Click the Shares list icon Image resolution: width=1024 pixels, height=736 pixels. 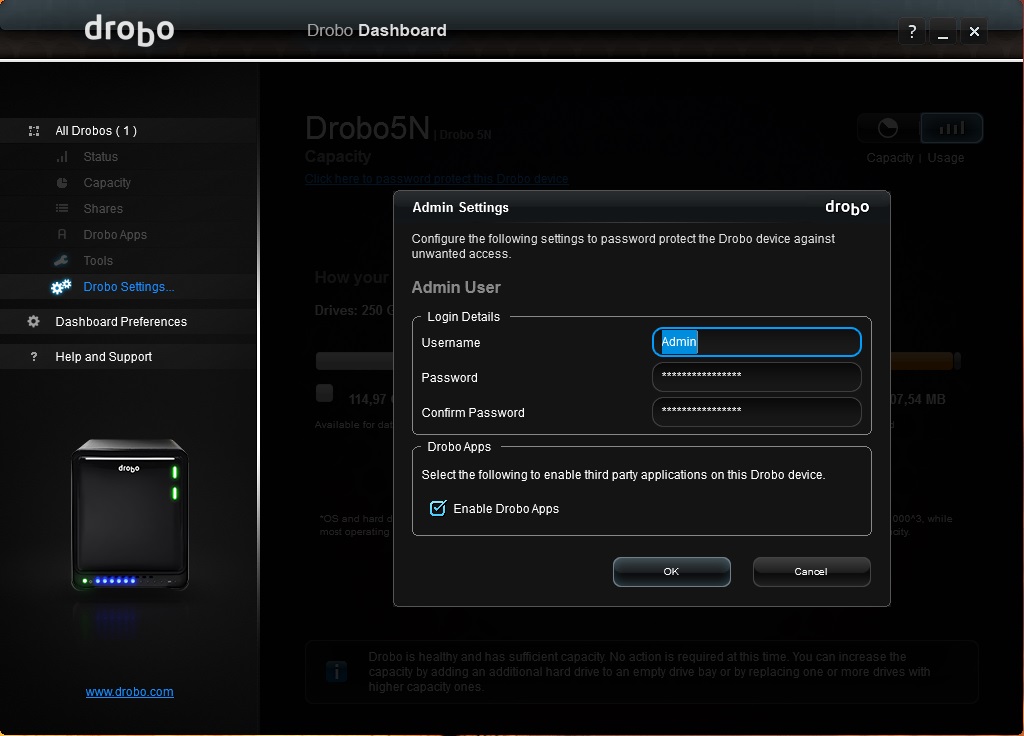pyautogui.click(x=62, y=208)
